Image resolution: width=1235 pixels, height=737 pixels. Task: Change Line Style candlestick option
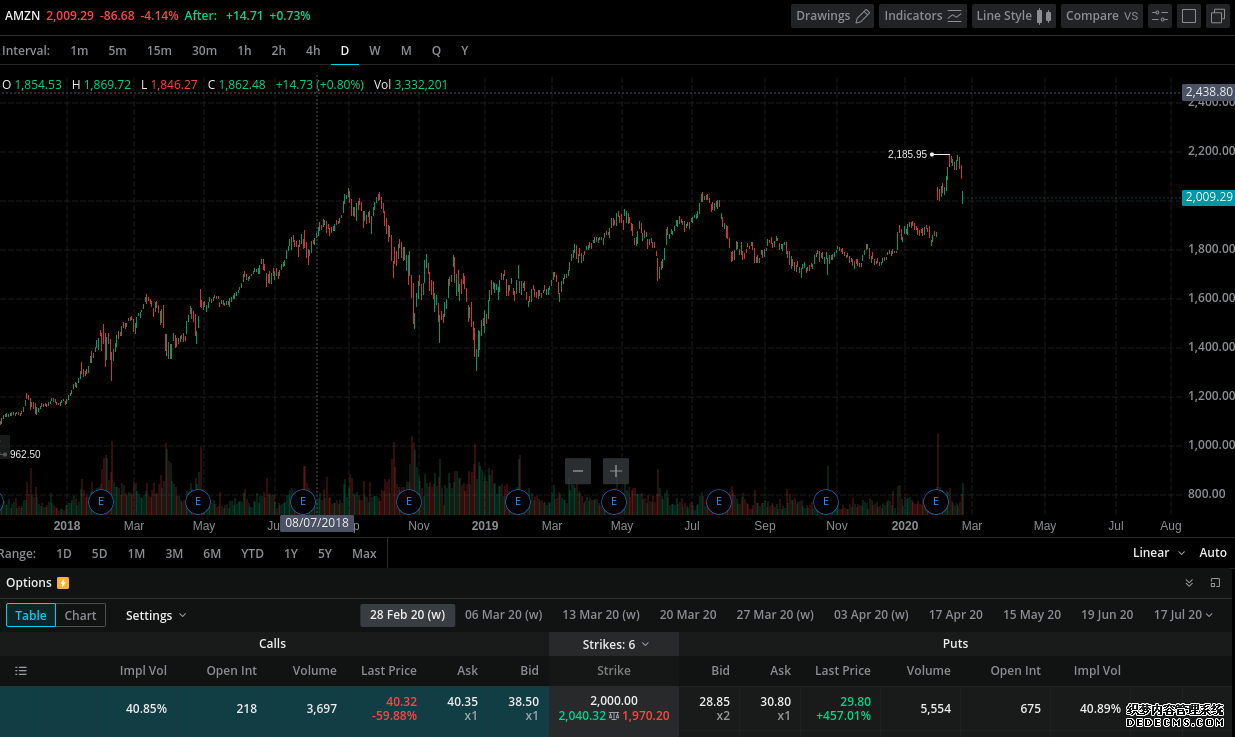(1013, 16)
